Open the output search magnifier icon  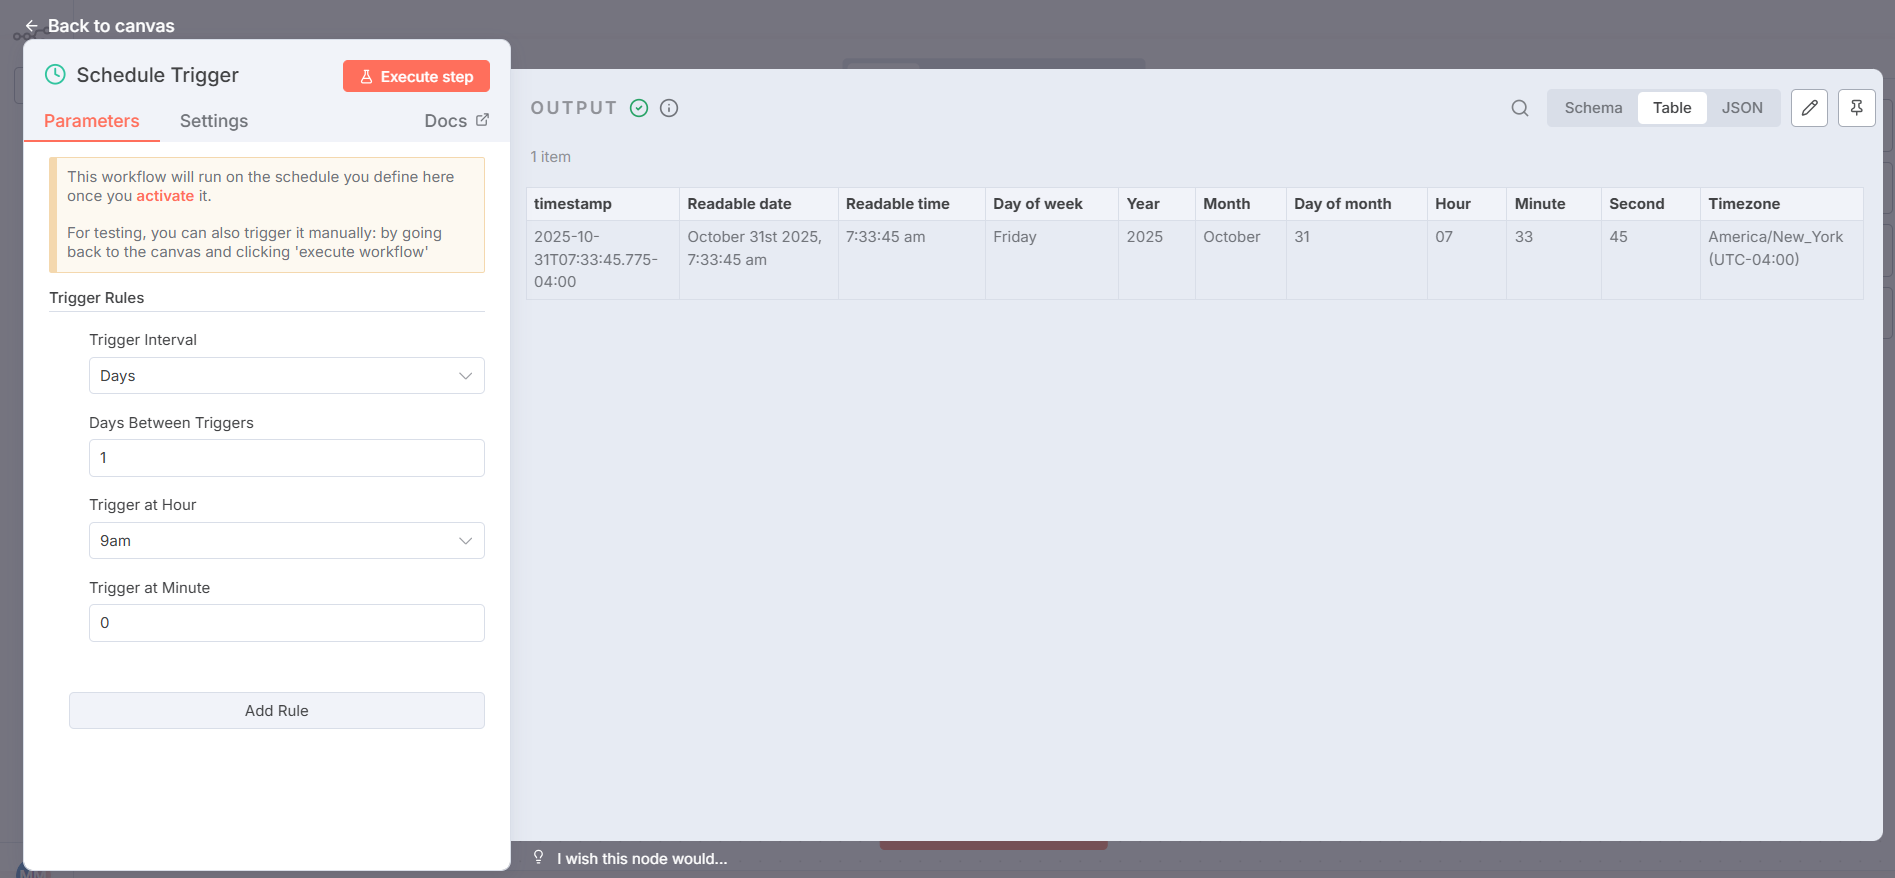pos(1519,108)
